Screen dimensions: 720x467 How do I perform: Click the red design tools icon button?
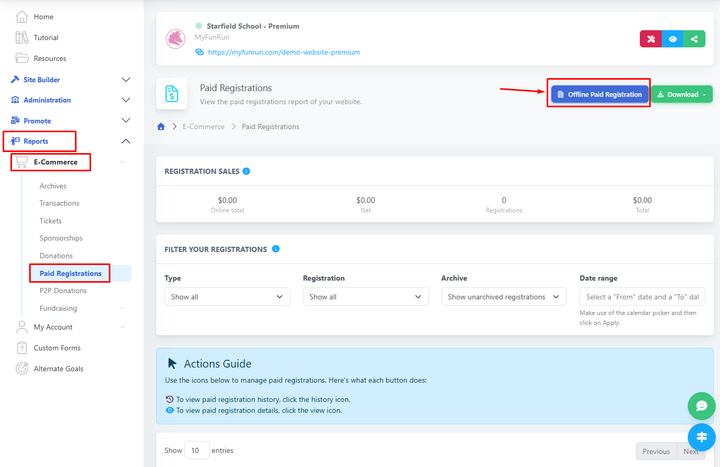pos(650,39)
